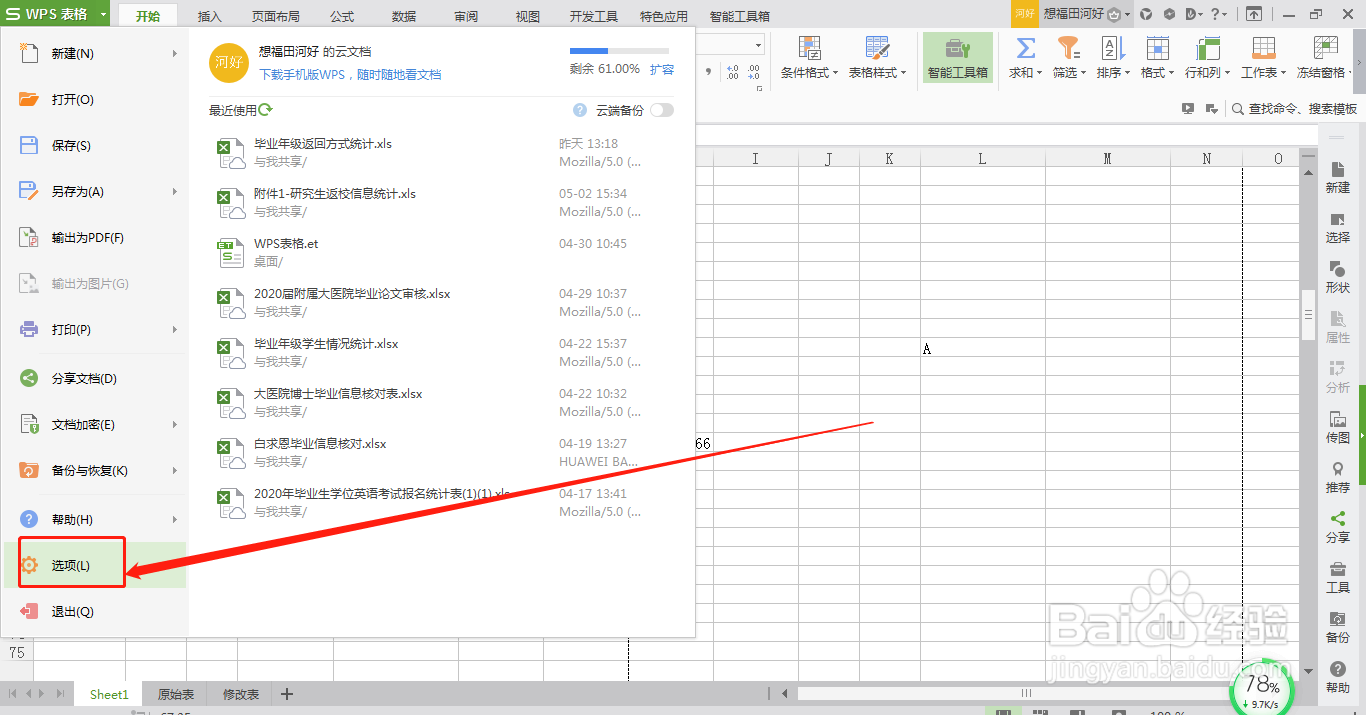Click 退出(Q) to quit
Image resolution: width=1366 pixels, height=715 pixels.
tap(94, 611)
